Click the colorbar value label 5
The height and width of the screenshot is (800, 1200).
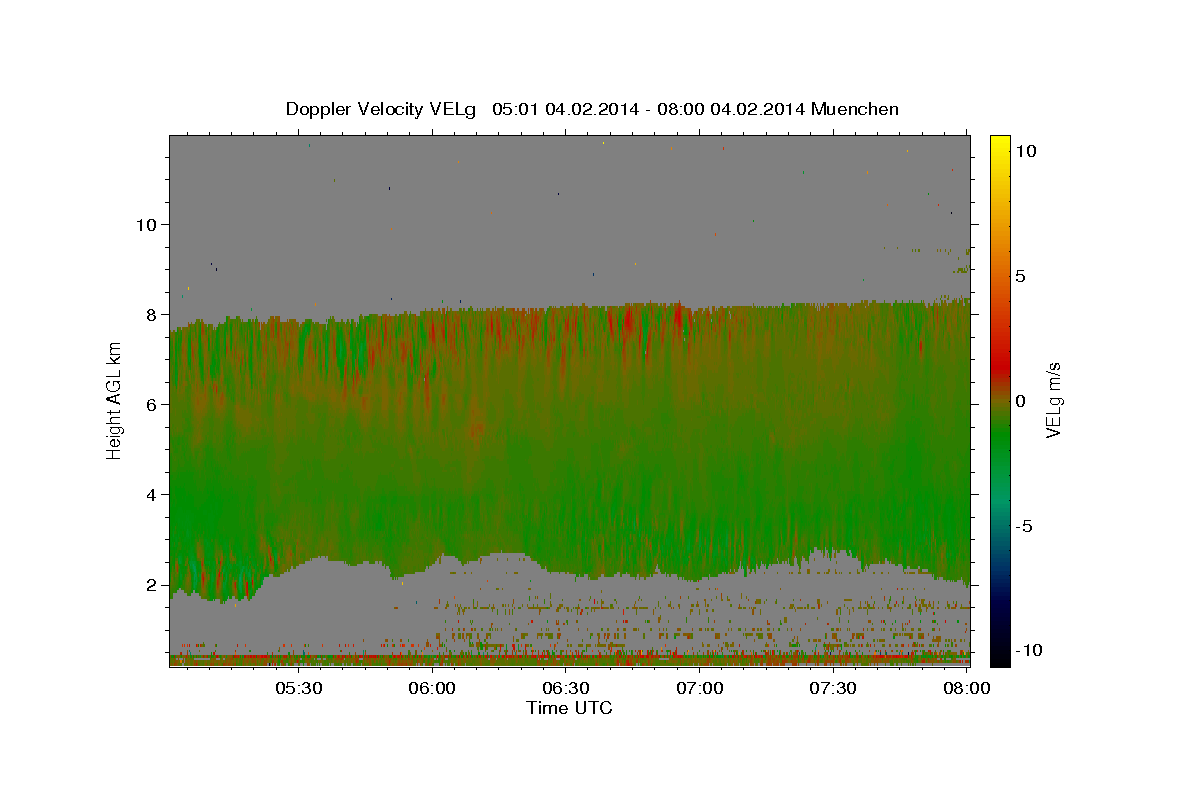[1021, 276]
